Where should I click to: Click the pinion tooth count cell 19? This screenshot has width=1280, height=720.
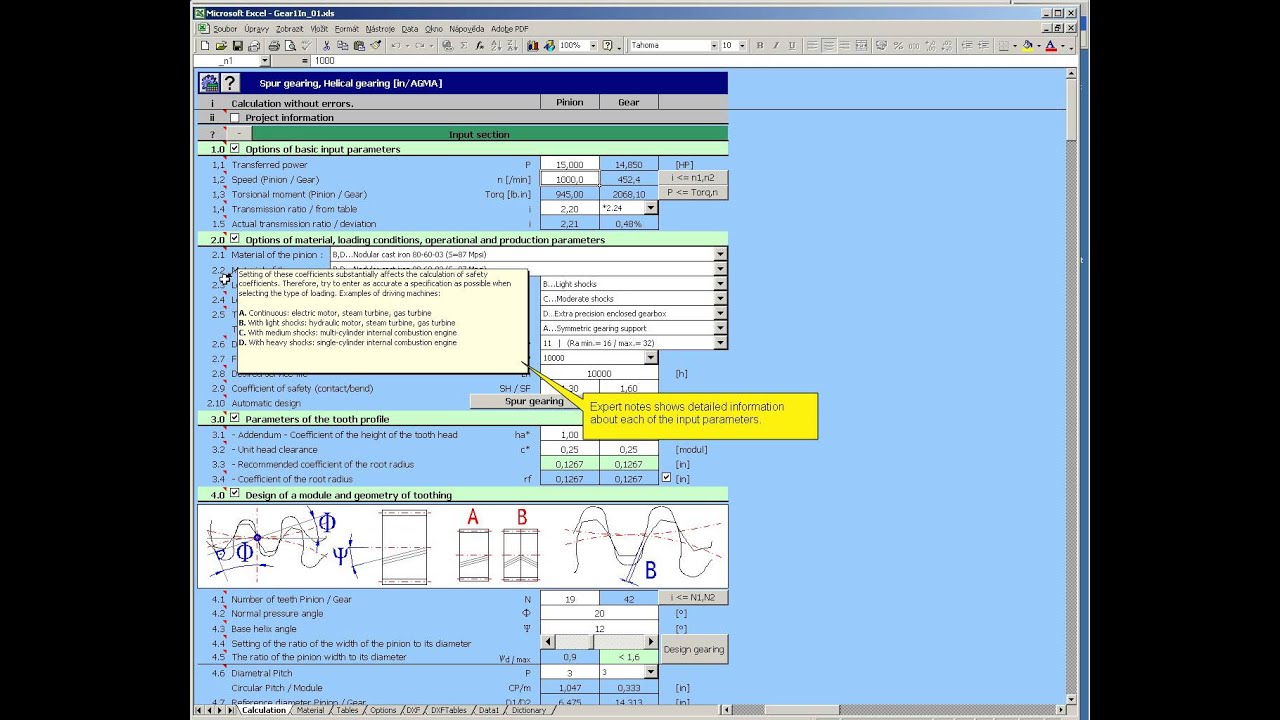click(570, 599)
